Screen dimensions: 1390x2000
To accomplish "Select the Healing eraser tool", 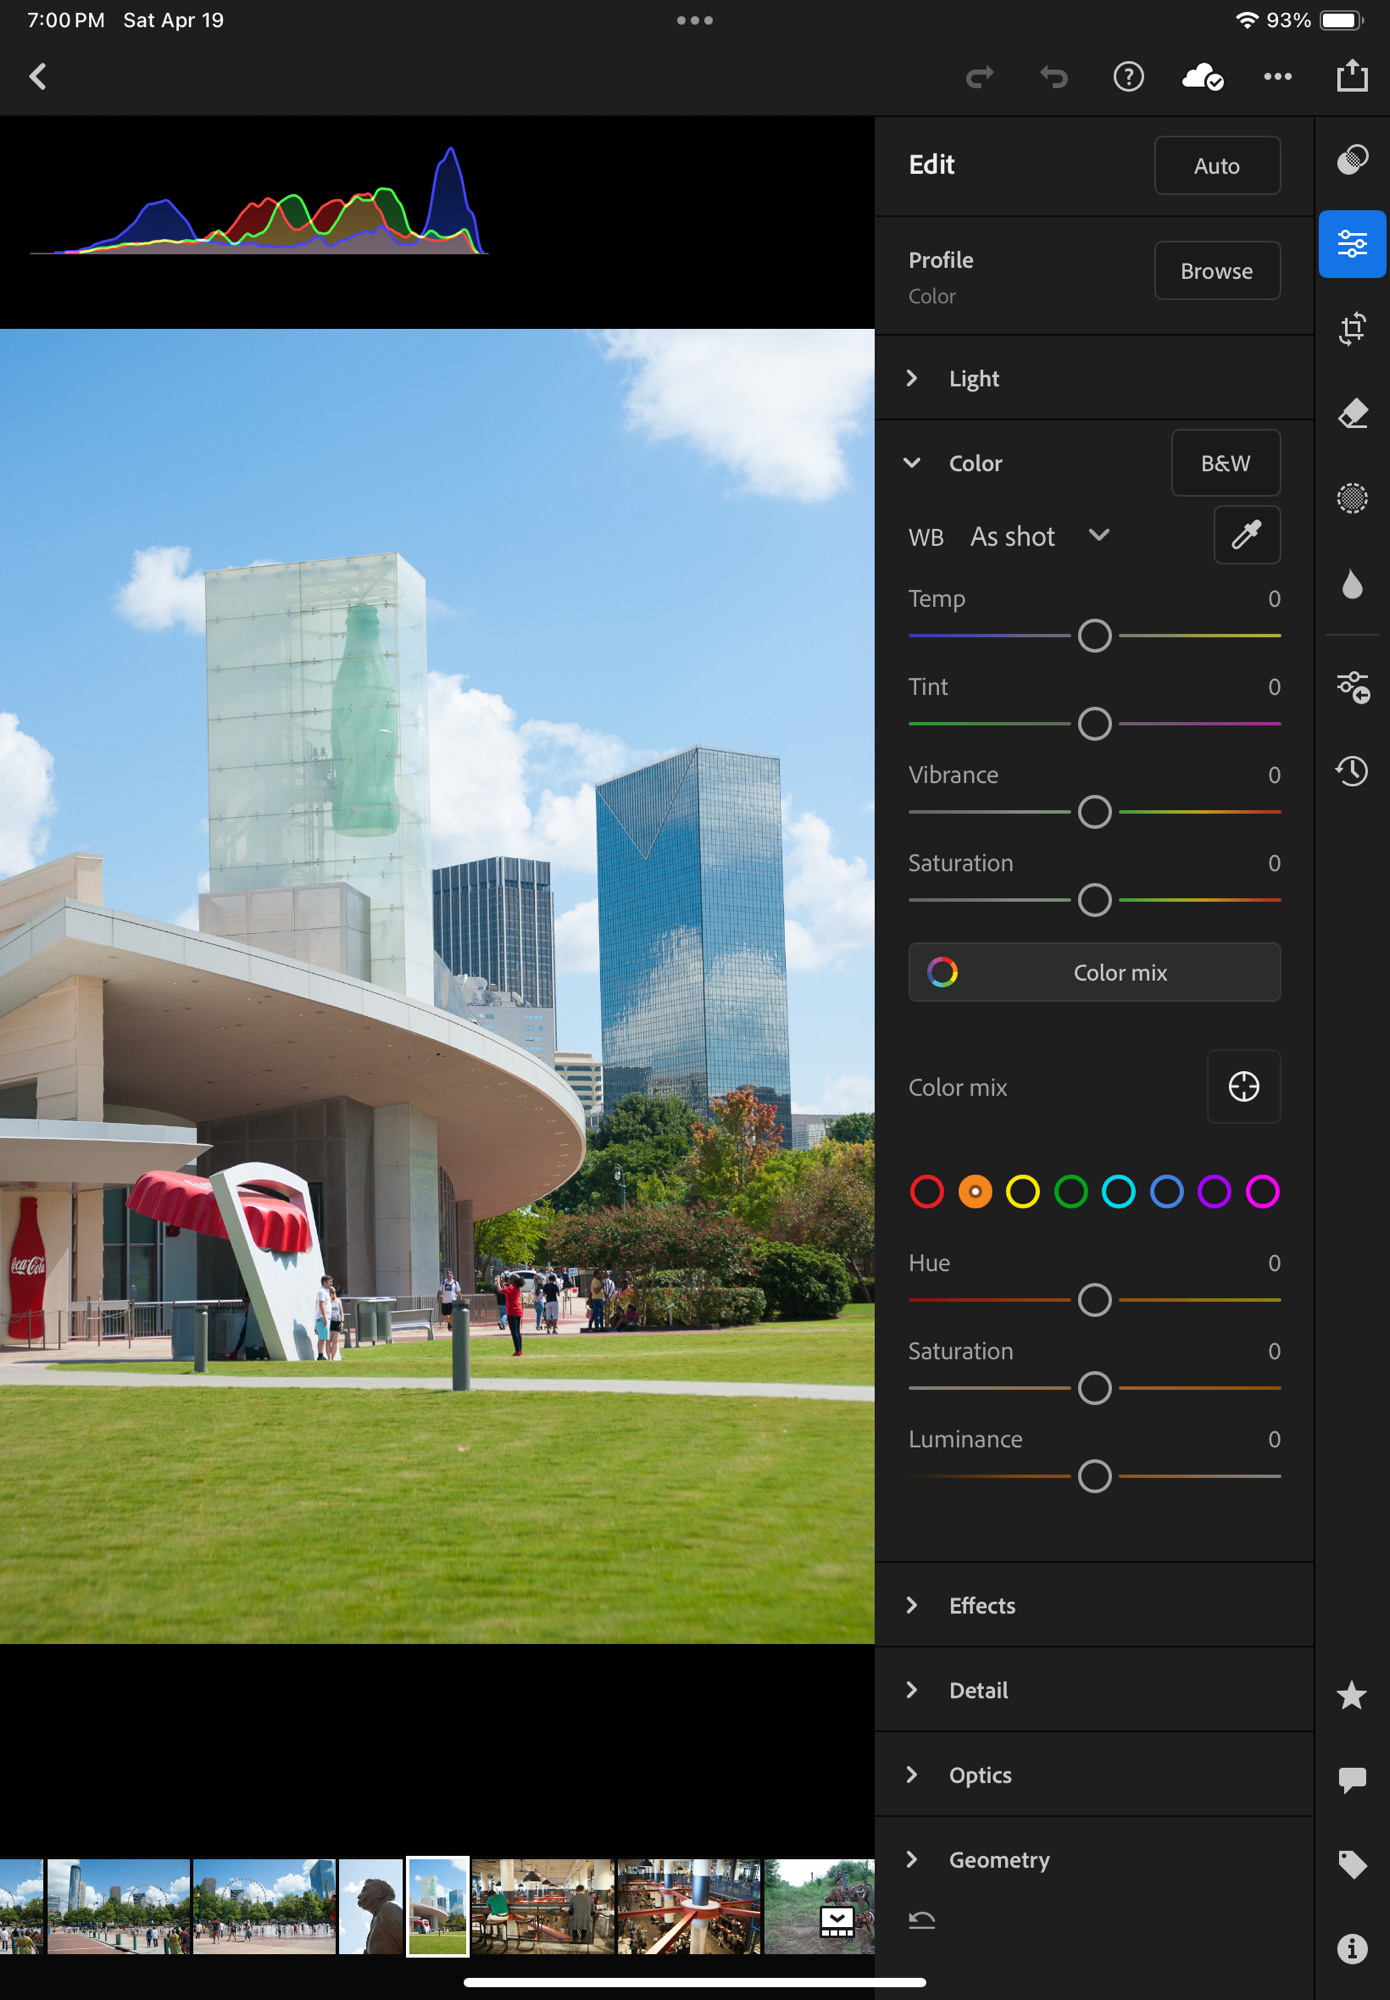I will click(1352, 413).
